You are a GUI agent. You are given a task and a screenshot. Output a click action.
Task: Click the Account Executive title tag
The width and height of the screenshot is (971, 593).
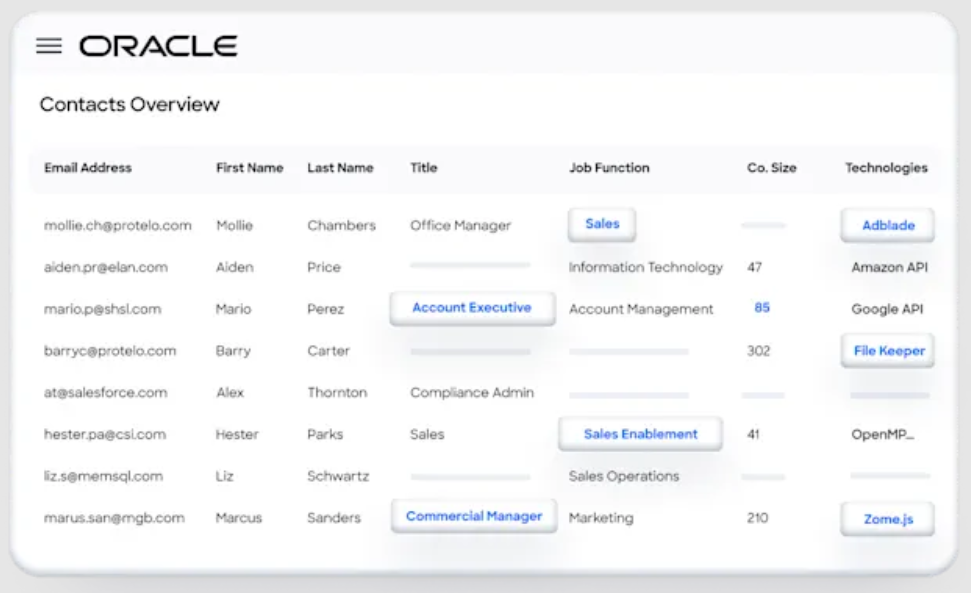(472, 308)
